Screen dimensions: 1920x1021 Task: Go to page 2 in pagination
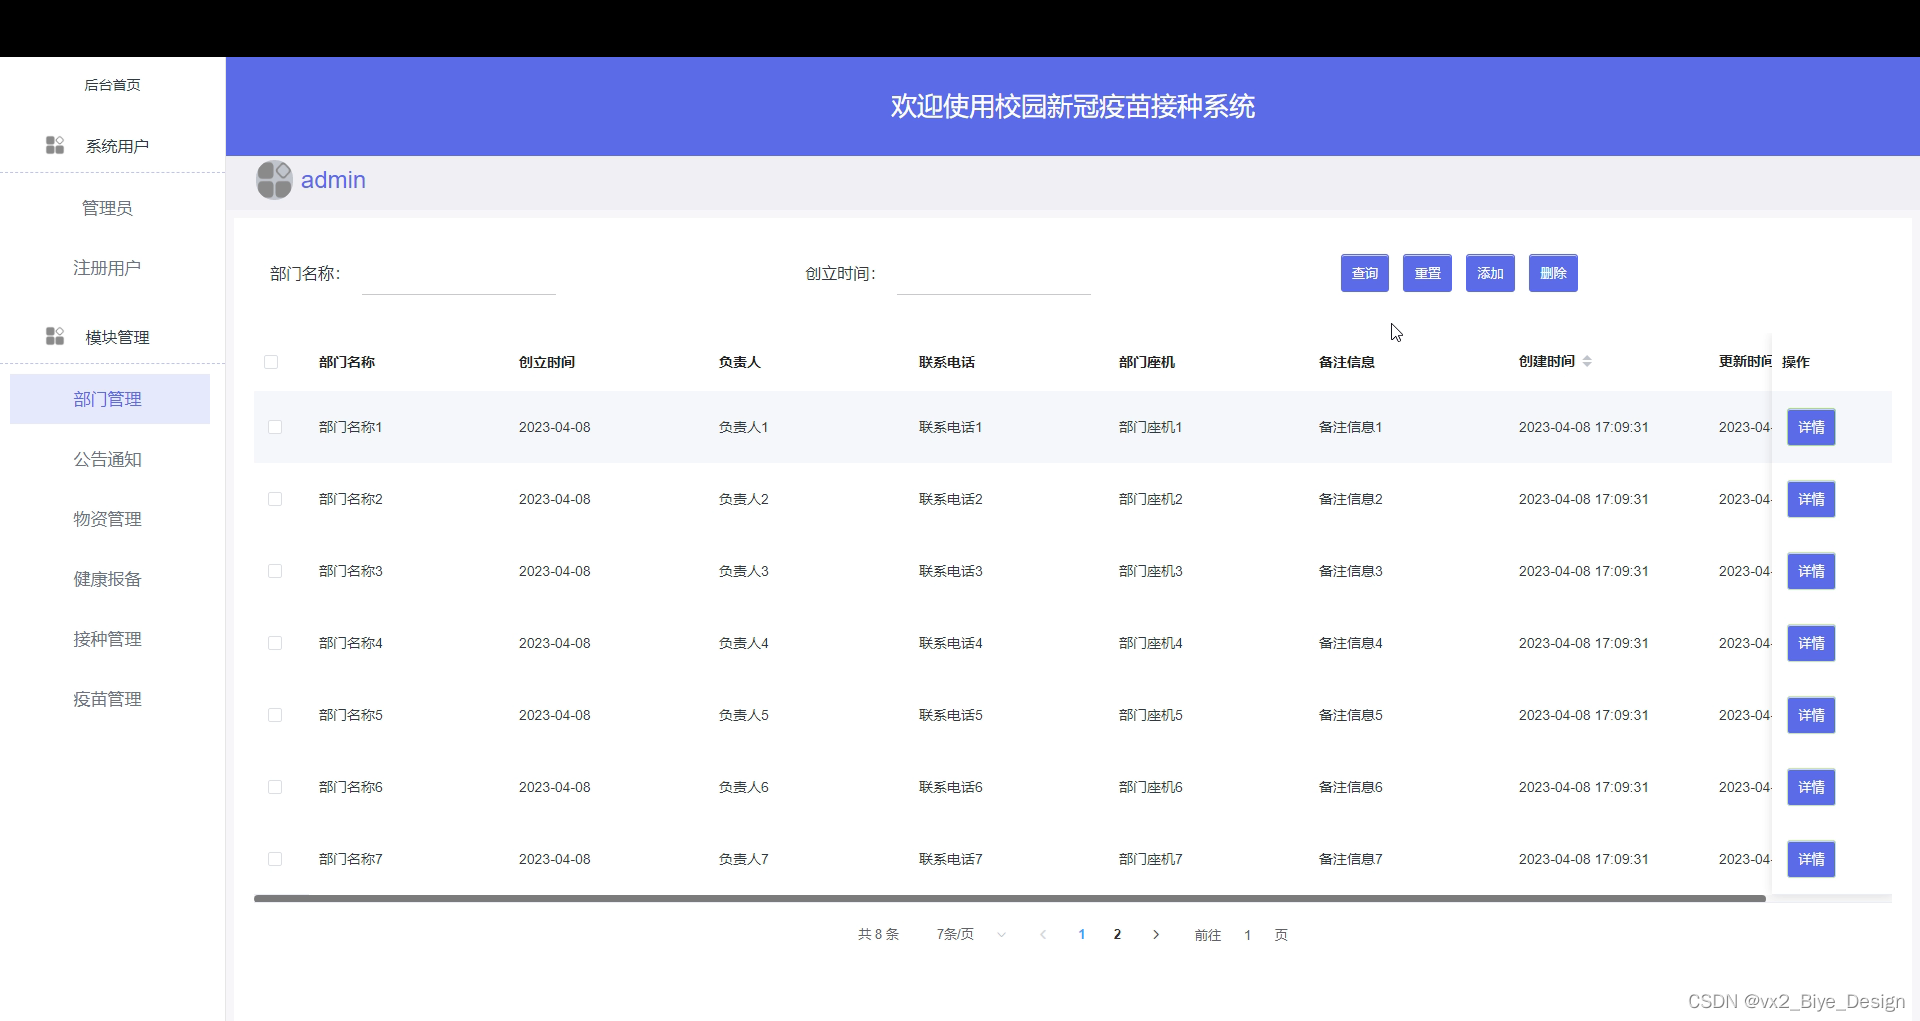click(1117, 934)
